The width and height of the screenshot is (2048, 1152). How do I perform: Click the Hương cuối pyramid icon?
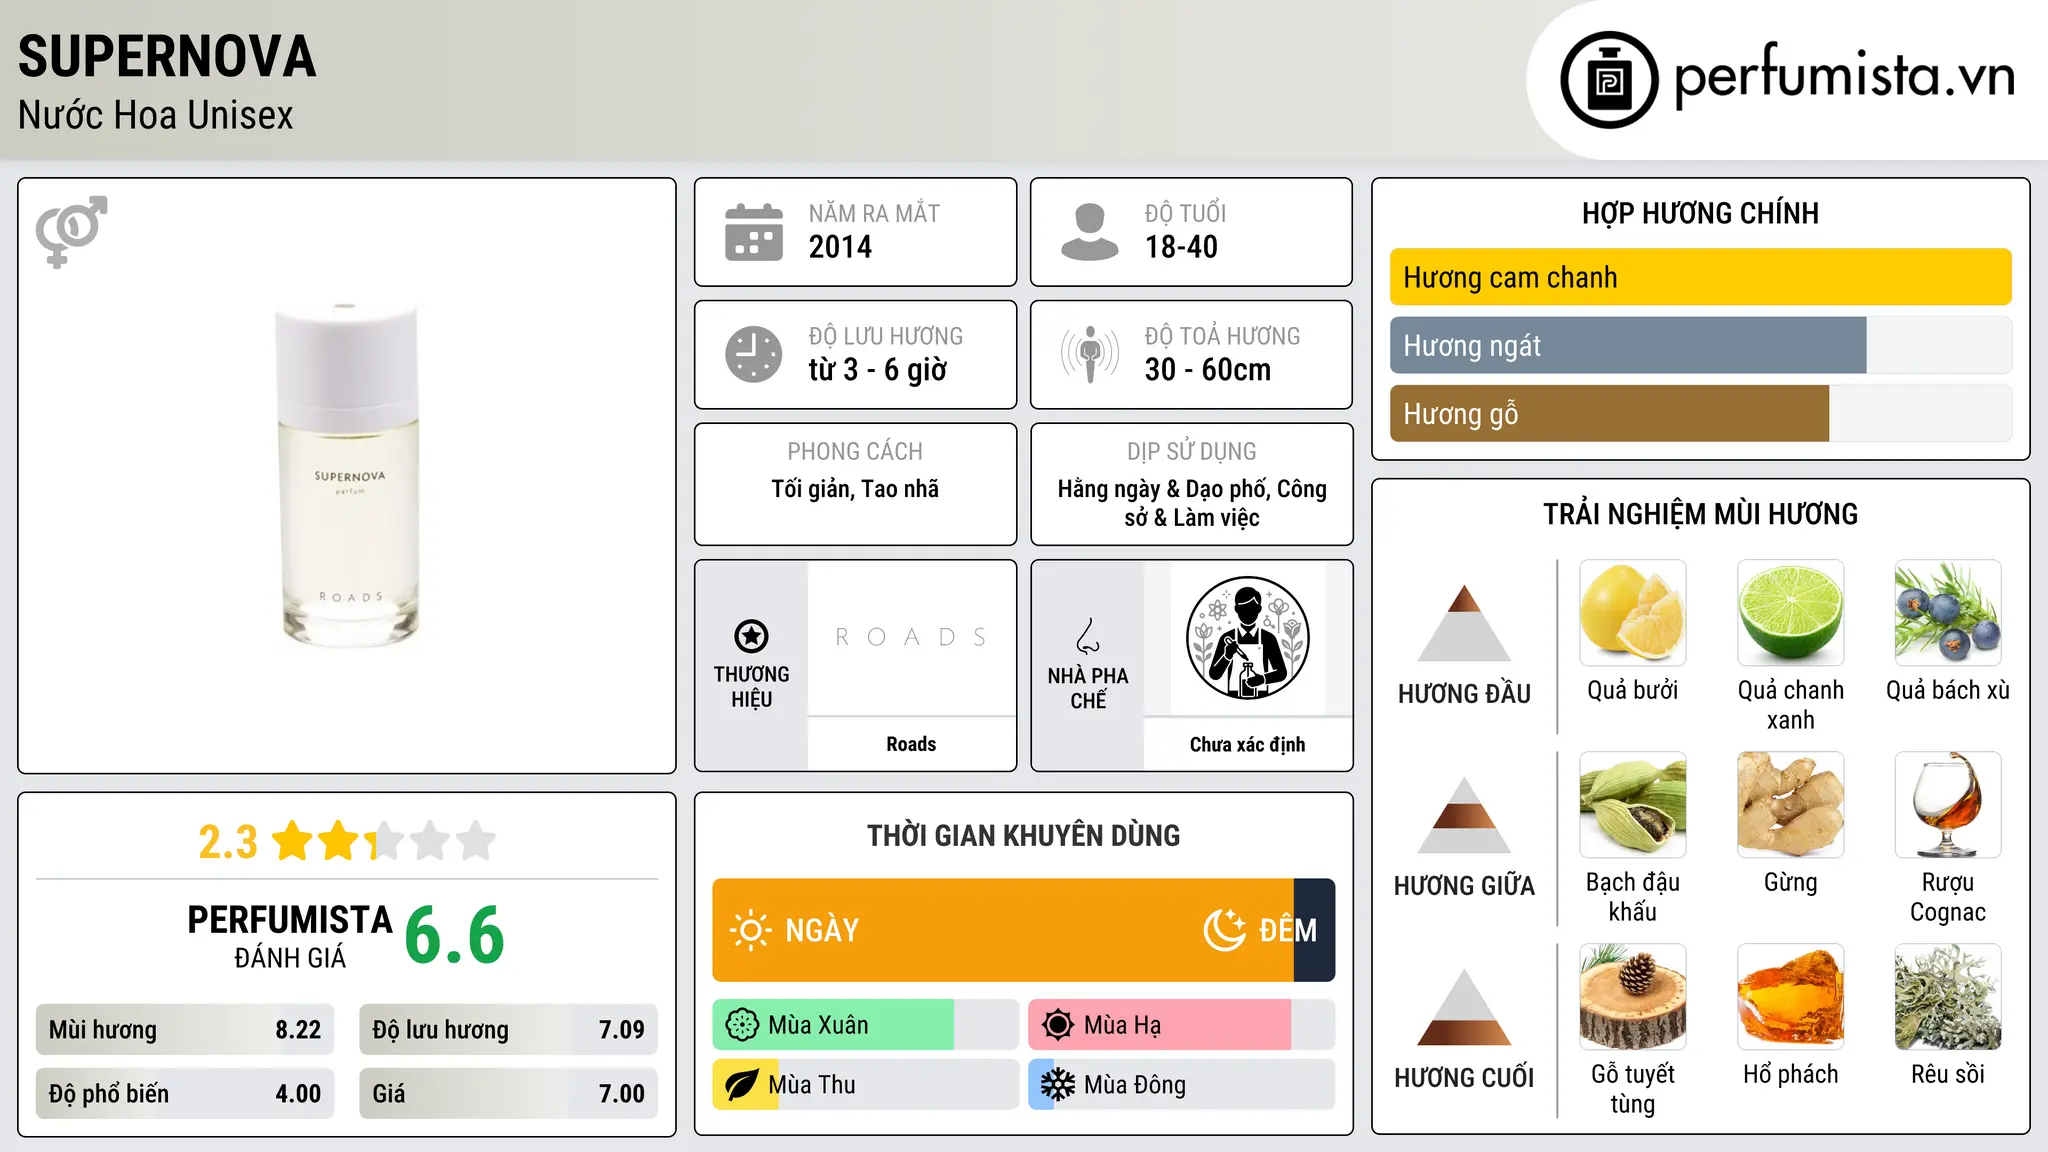[1464, 1007]
